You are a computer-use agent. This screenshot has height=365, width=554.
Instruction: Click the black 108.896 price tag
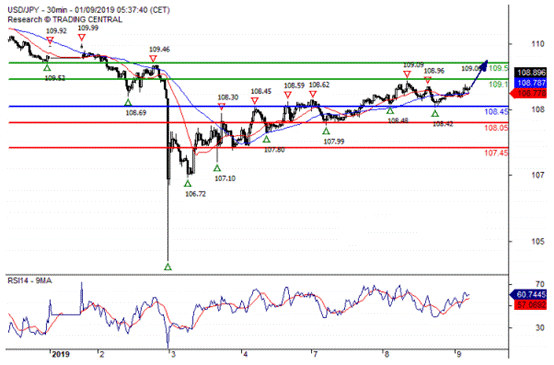pos(531,73)
